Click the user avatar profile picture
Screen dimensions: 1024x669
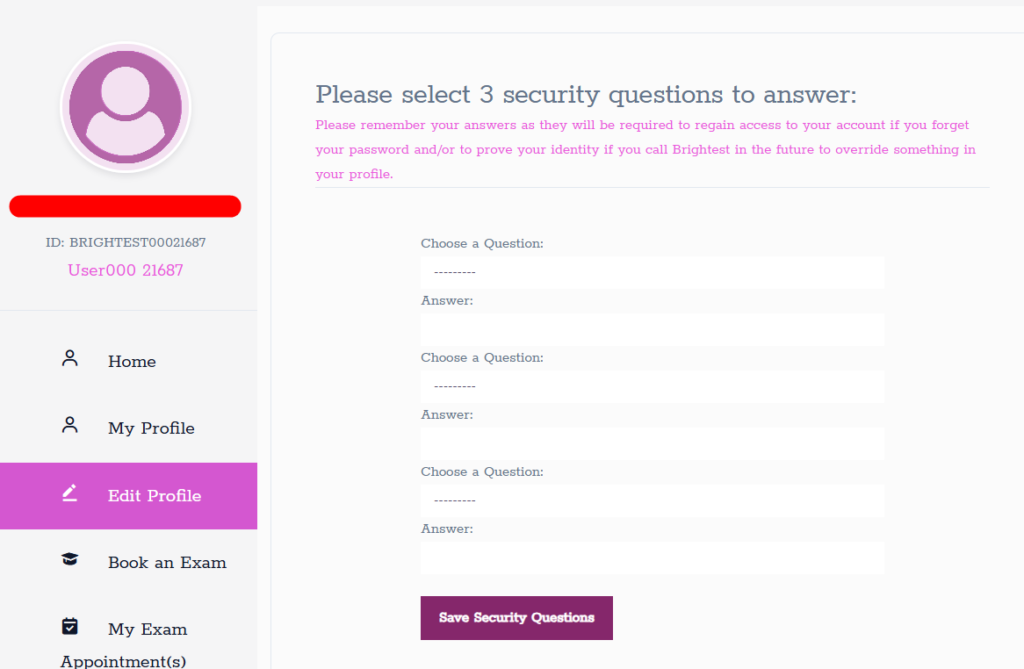126,107
